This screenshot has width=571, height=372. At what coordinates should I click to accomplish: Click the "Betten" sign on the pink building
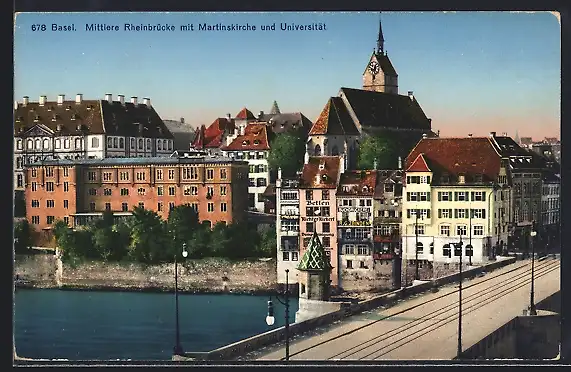pyautogui.click(x=318, y=203)
